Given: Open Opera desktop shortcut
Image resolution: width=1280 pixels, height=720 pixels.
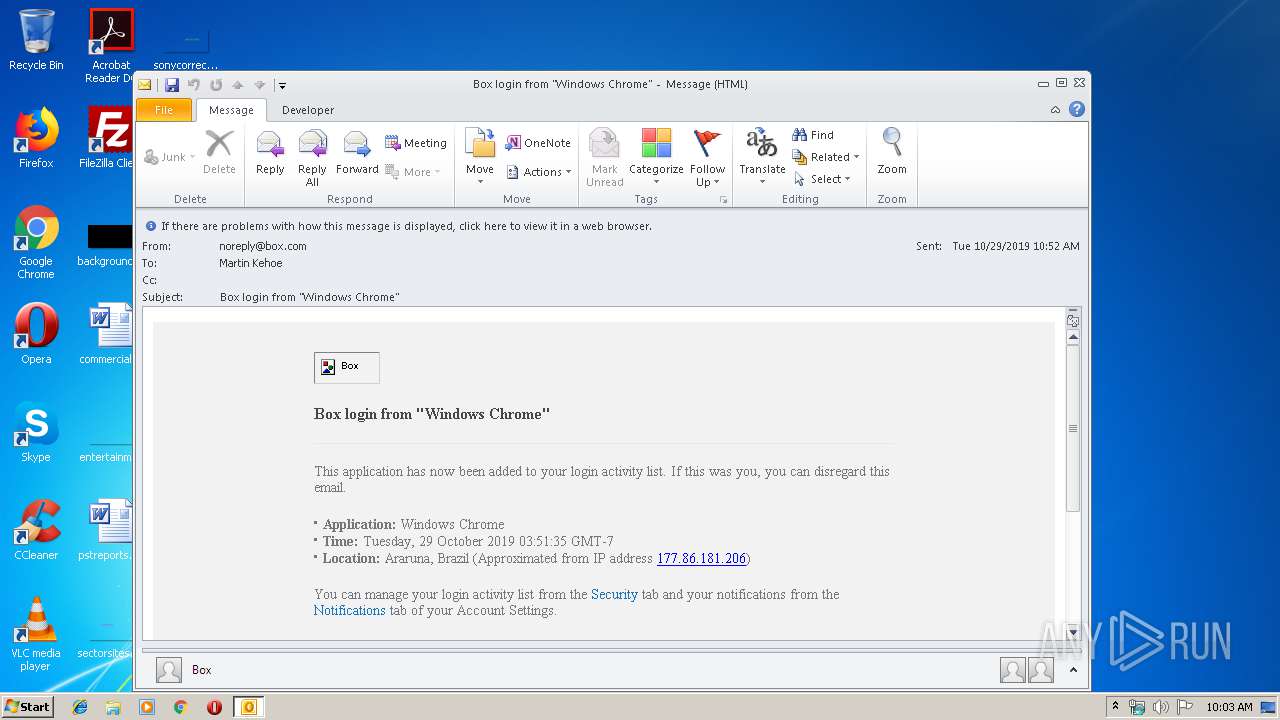Looking at the screenshot, I should [36, 334].
